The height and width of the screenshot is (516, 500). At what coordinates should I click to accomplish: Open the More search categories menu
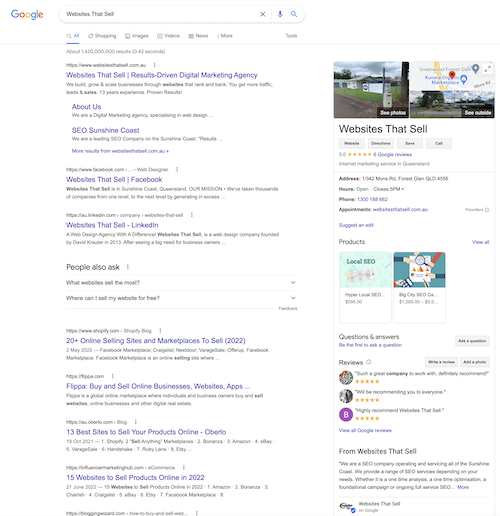click(x=225, y=36)
